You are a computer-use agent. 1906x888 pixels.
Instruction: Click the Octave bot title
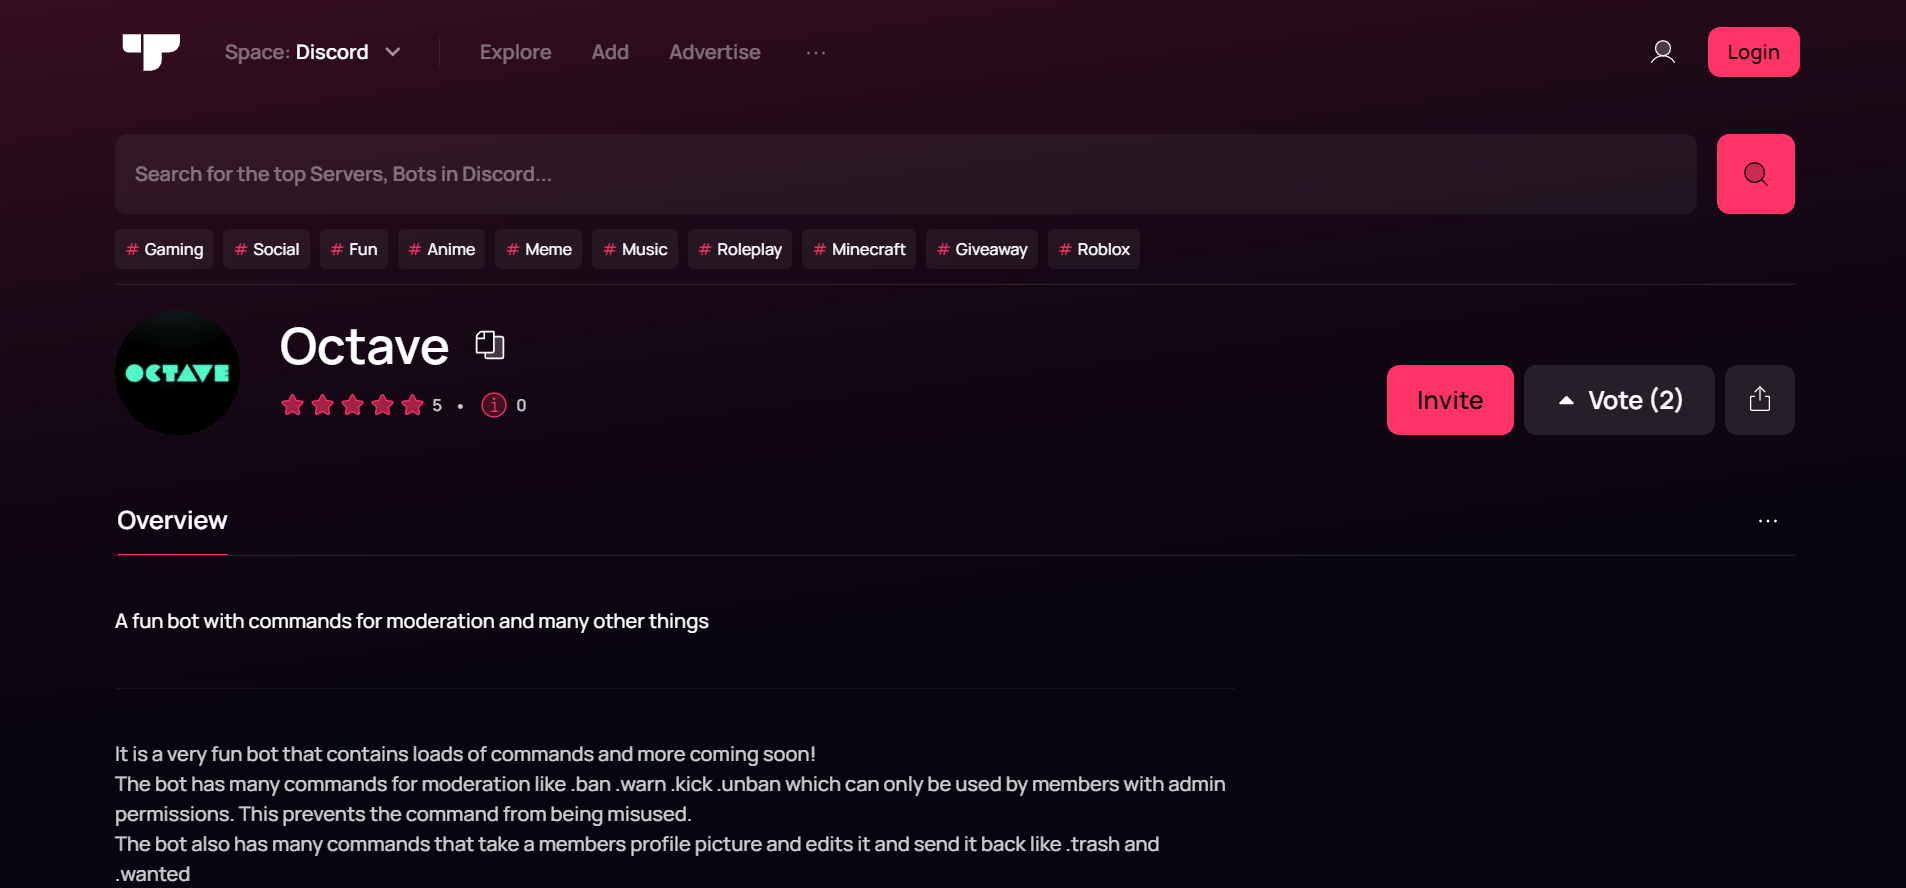(x=364, y=346)
